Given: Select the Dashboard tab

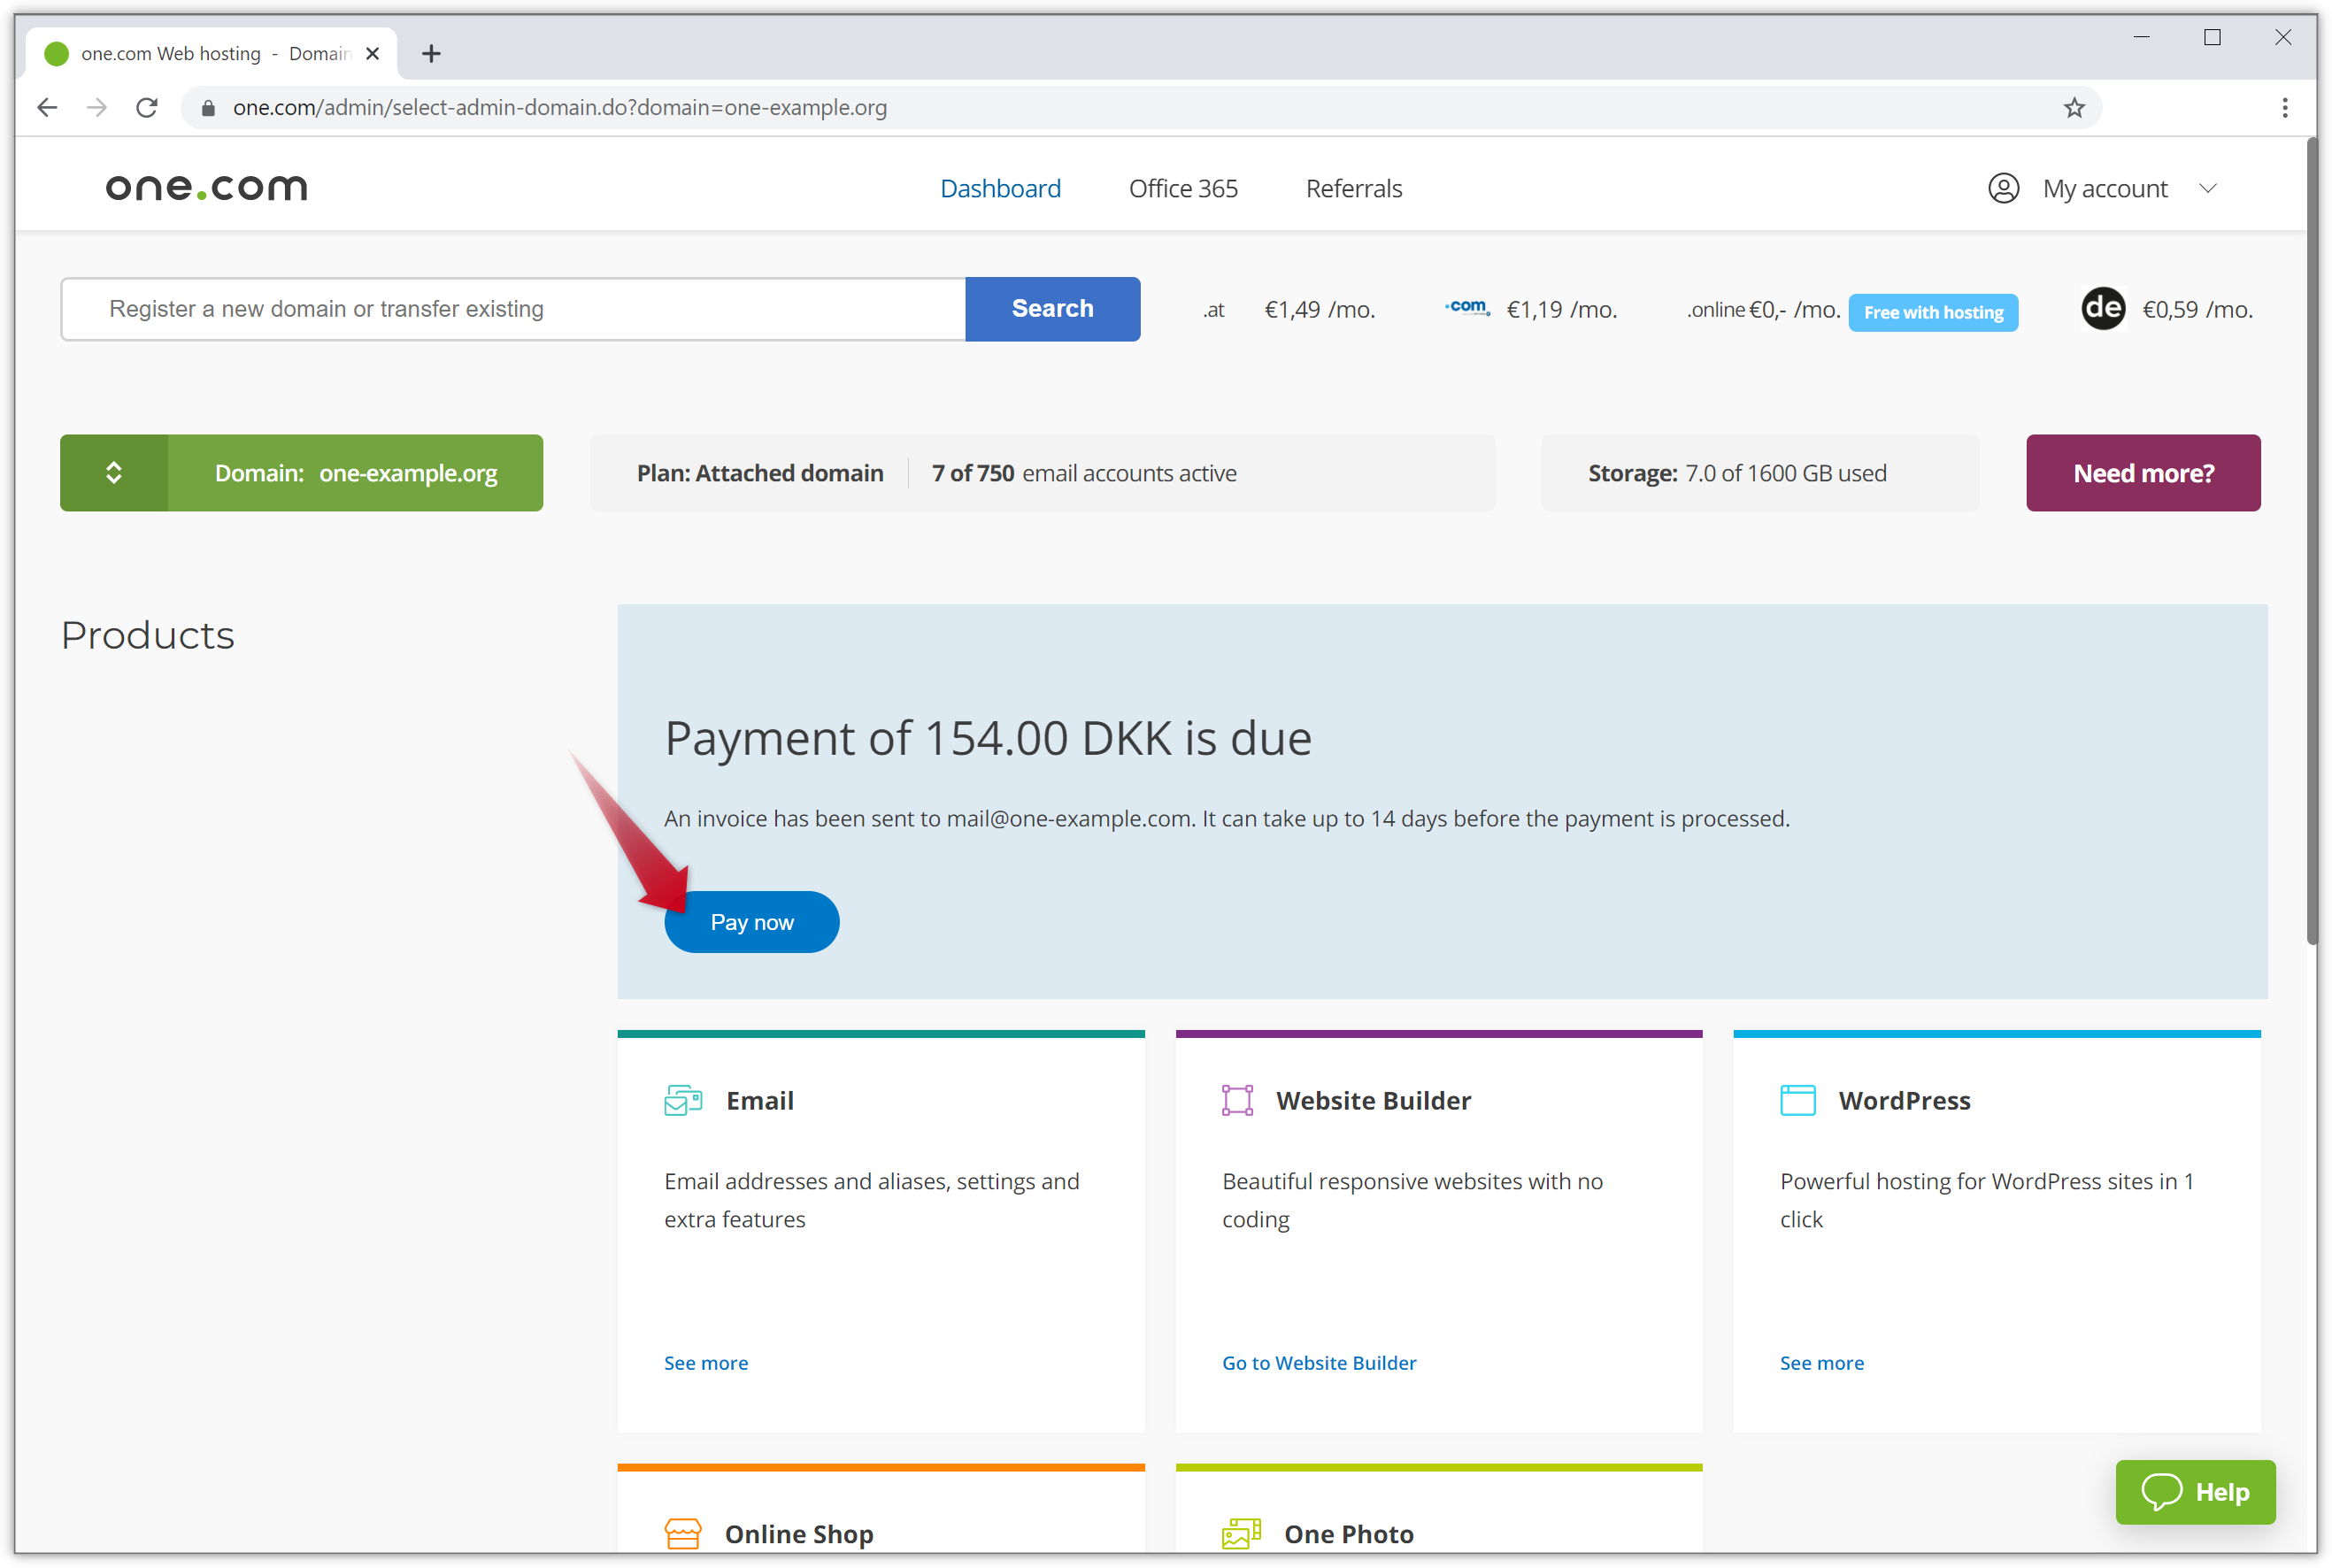Looking at the screenshot, I should click(1001, 188).
